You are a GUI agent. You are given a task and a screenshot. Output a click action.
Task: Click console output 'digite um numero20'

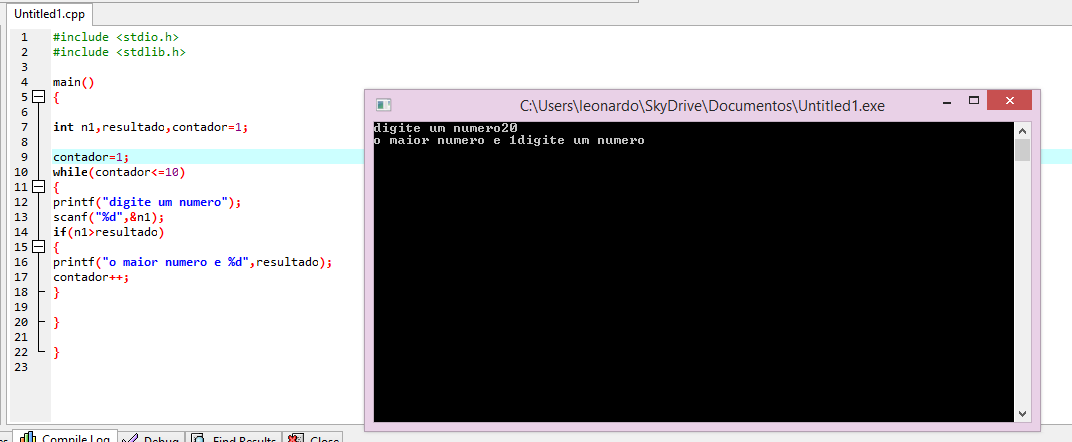click(x=445, y=128)
